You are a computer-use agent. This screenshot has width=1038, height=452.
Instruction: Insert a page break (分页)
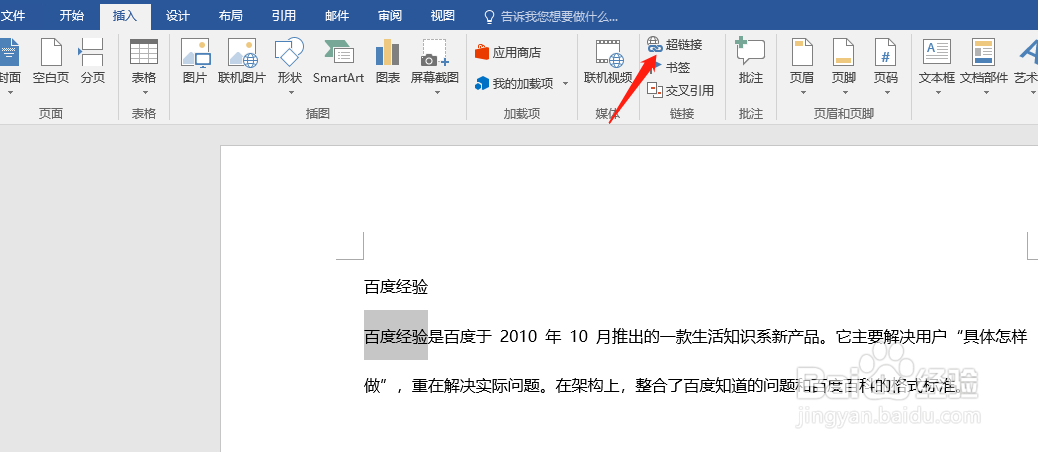(x=93, y=61)
